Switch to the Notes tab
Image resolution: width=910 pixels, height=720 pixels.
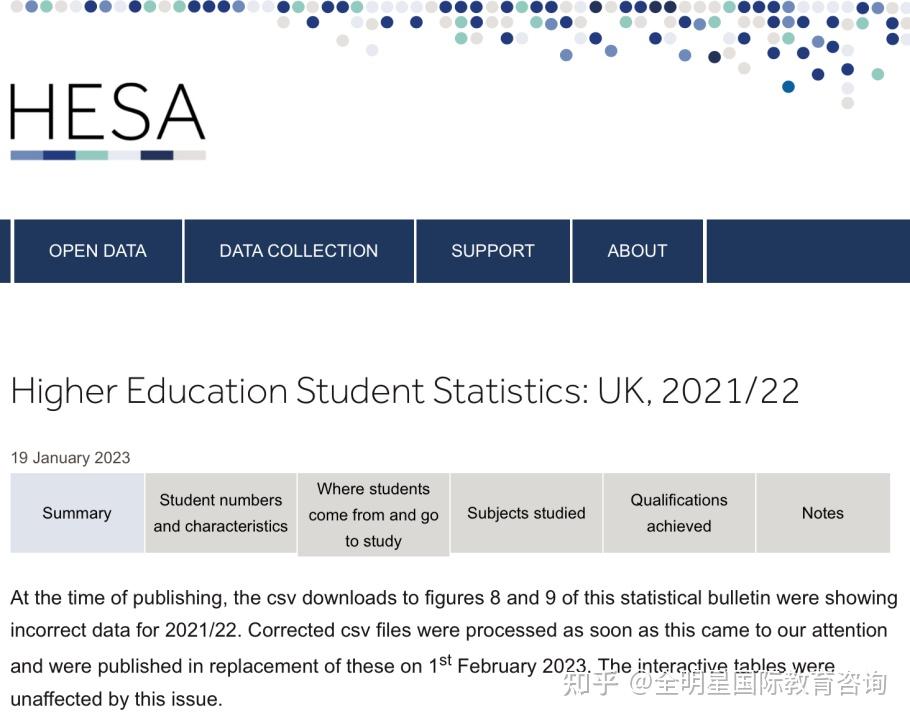[823, 513]
